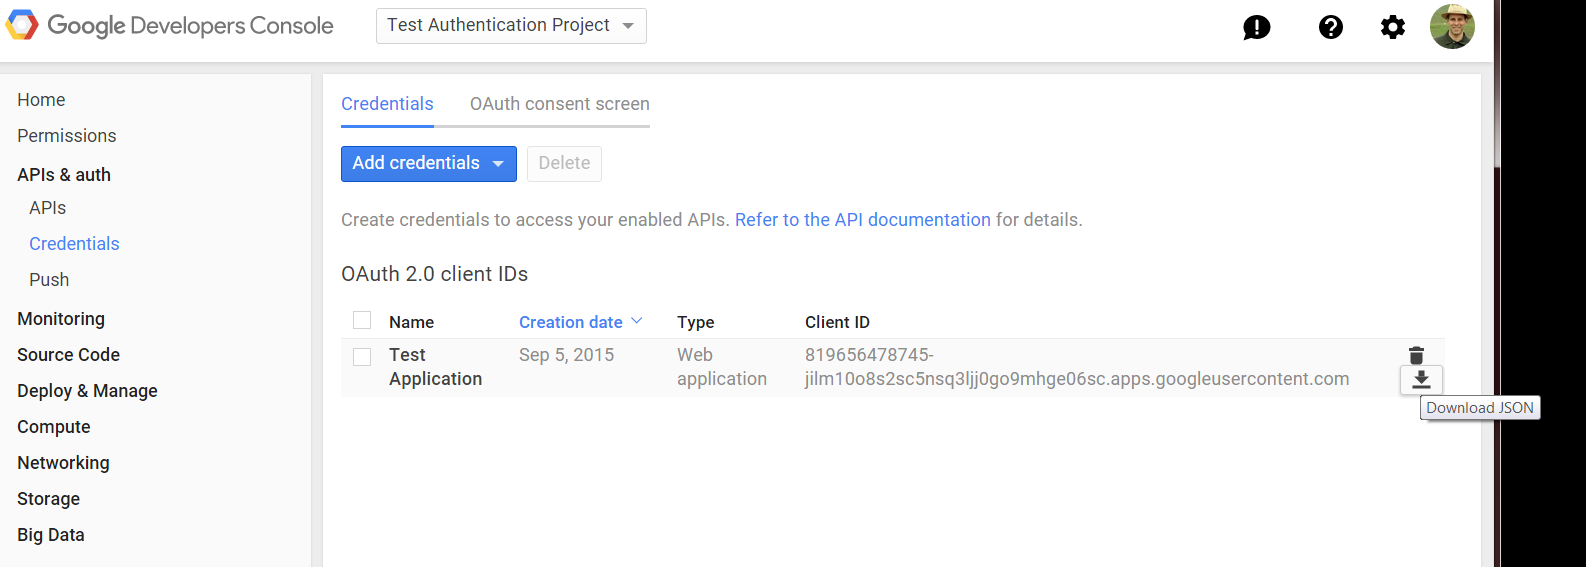This screenshot has width=1586, height=567.
Task: Open the notifications alert icon
Action: 1256,27
